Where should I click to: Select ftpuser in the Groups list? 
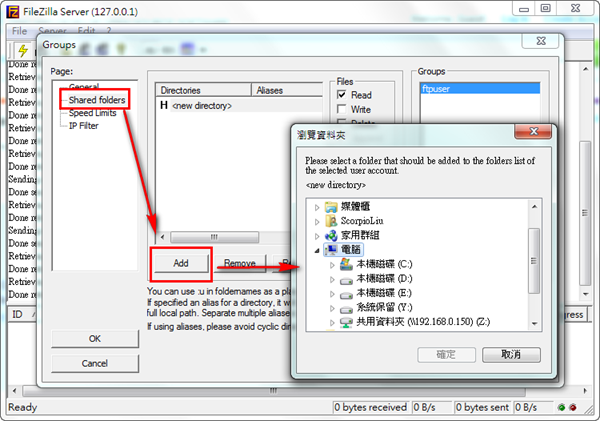[x=480, y=89]
